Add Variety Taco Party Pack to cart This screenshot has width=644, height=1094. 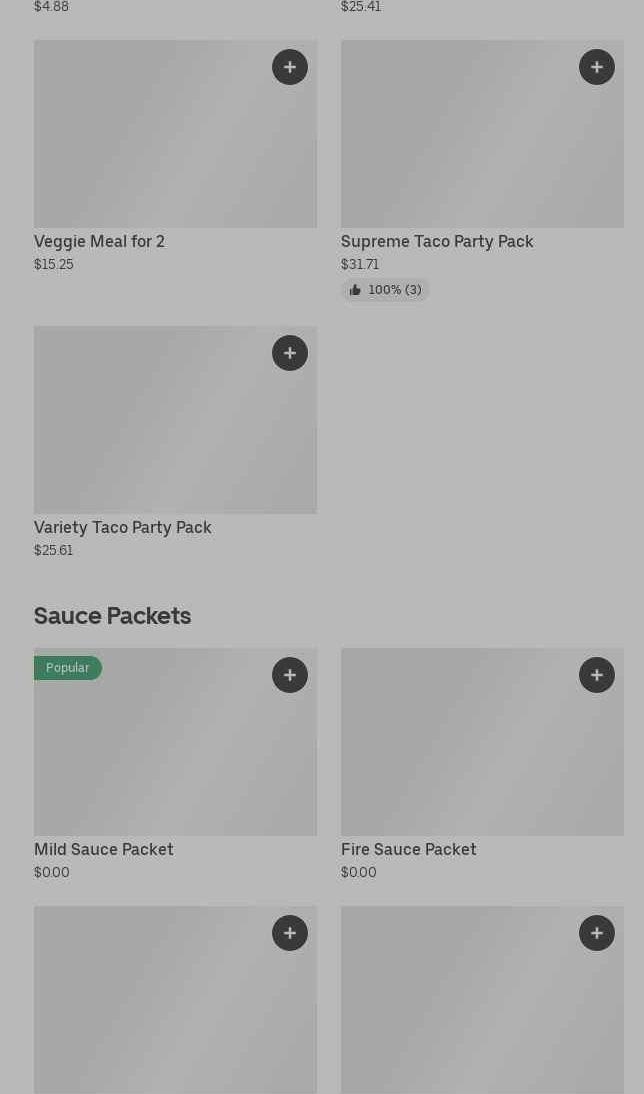[x=290, y=353]
